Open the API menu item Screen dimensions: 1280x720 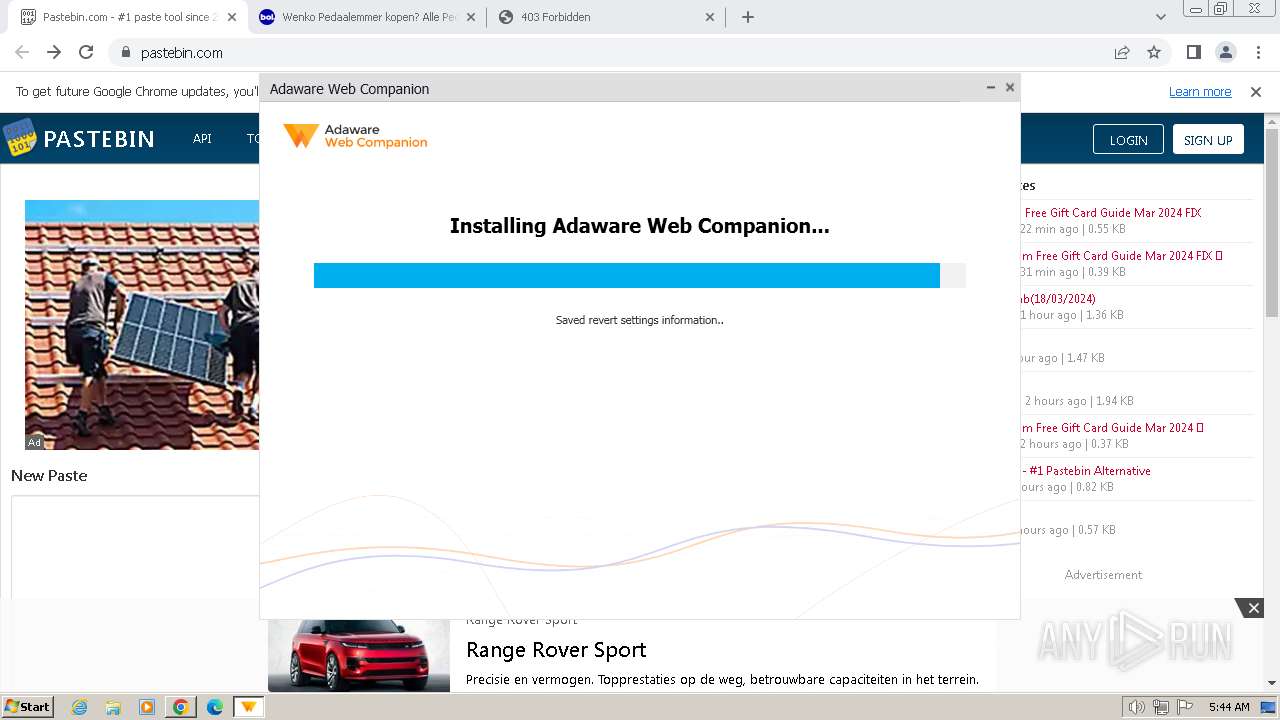pos(202,139)
